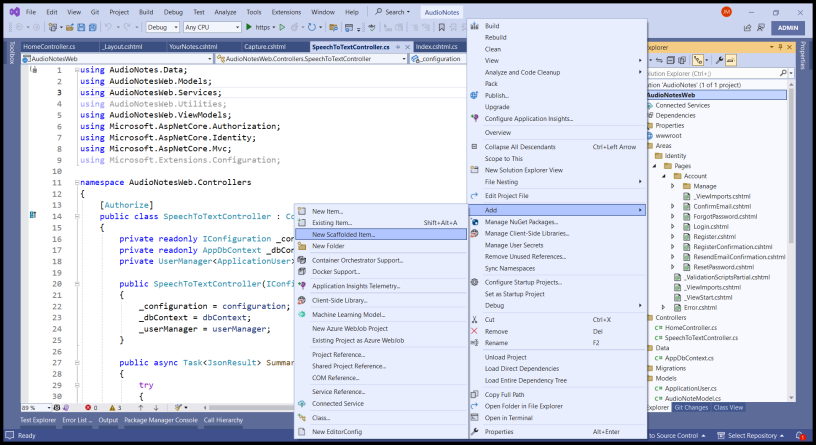
Task: Open the Toolbox side panel tab
Action: (x=11, y=53)
